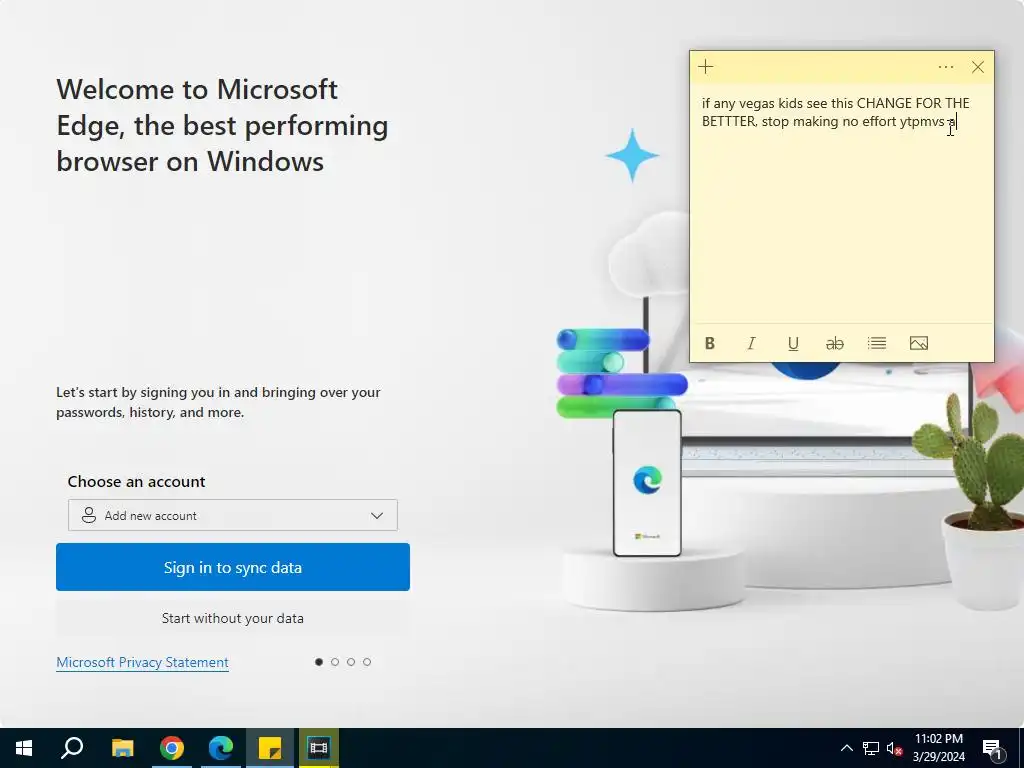Go to the second page indicator dot
This screenshot has height=768, width=1024.
click(x=335, y=662)
